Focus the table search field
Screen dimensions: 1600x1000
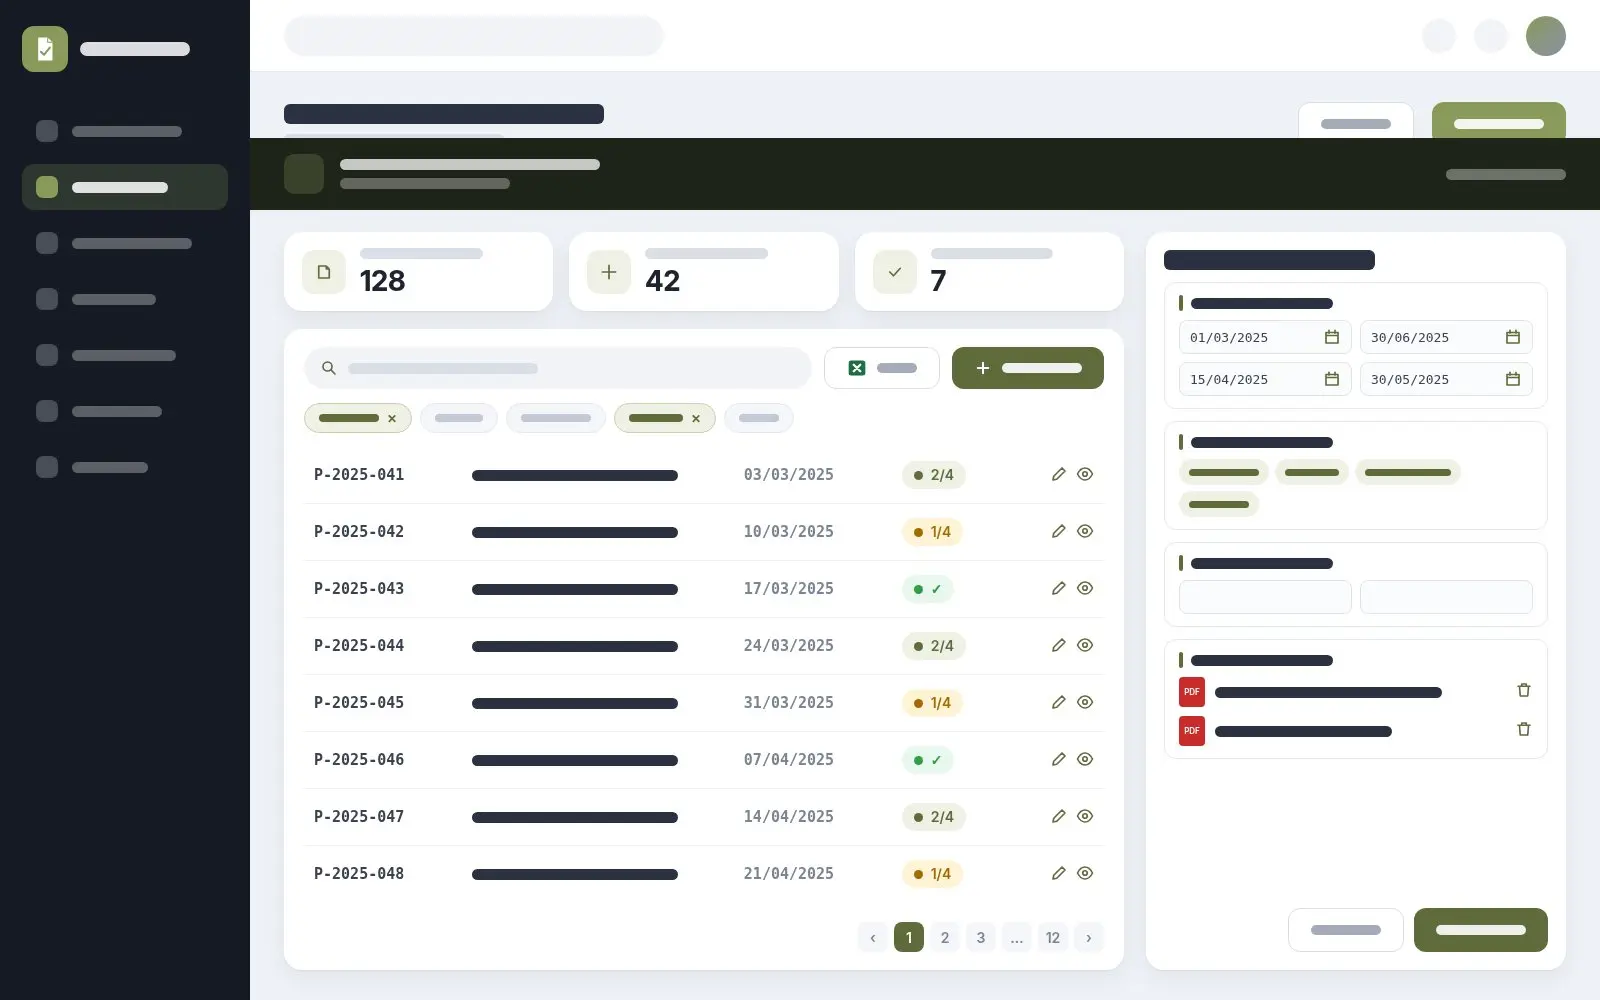(558, 368)
